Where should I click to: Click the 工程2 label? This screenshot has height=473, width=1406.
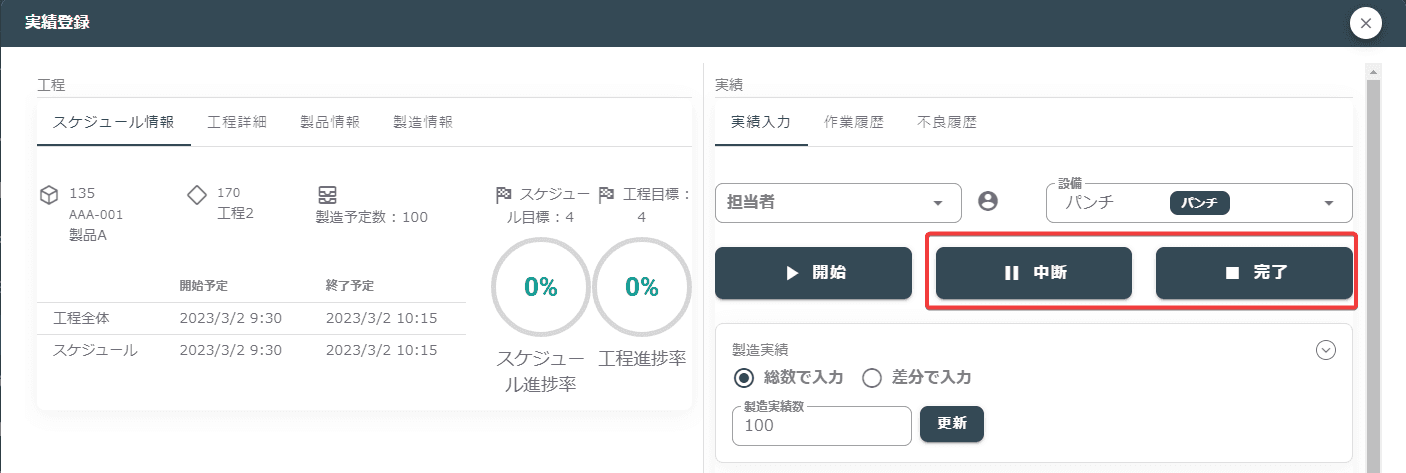237,214
